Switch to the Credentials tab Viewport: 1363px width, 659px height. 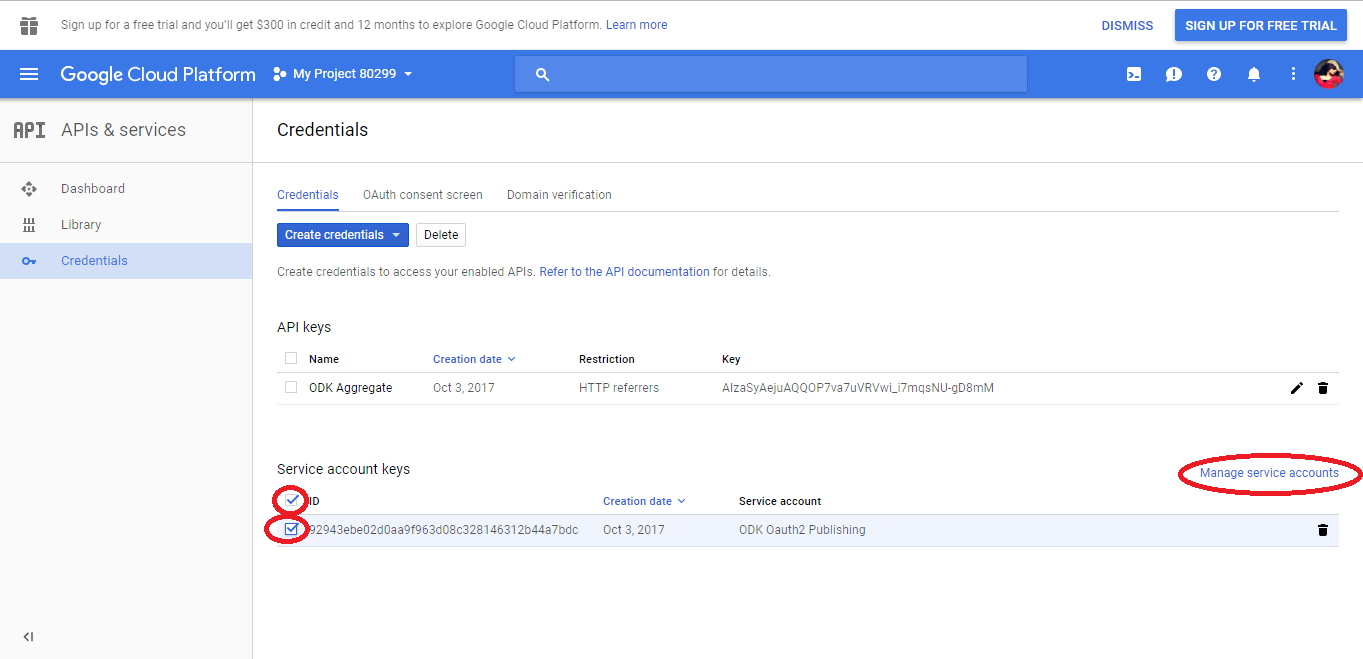[308, 195]
